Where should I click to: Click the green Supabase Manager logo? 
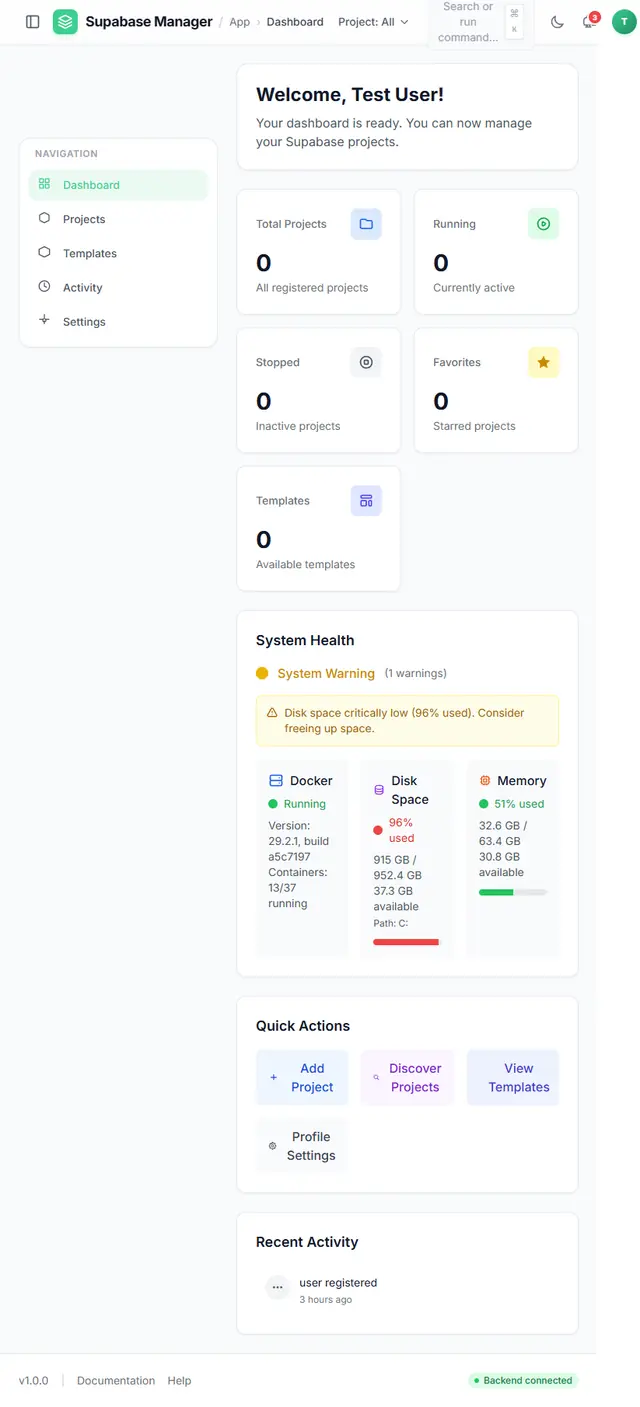(65, 22)
